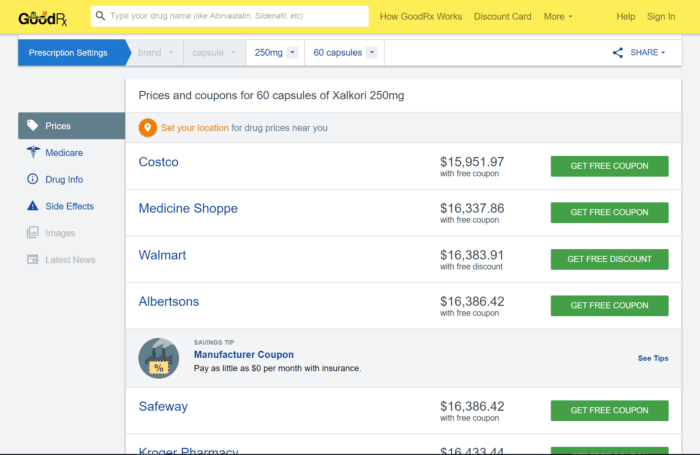Get free discount for Walmart
This screenshot has height=455, width=700.
pos(609,259)
